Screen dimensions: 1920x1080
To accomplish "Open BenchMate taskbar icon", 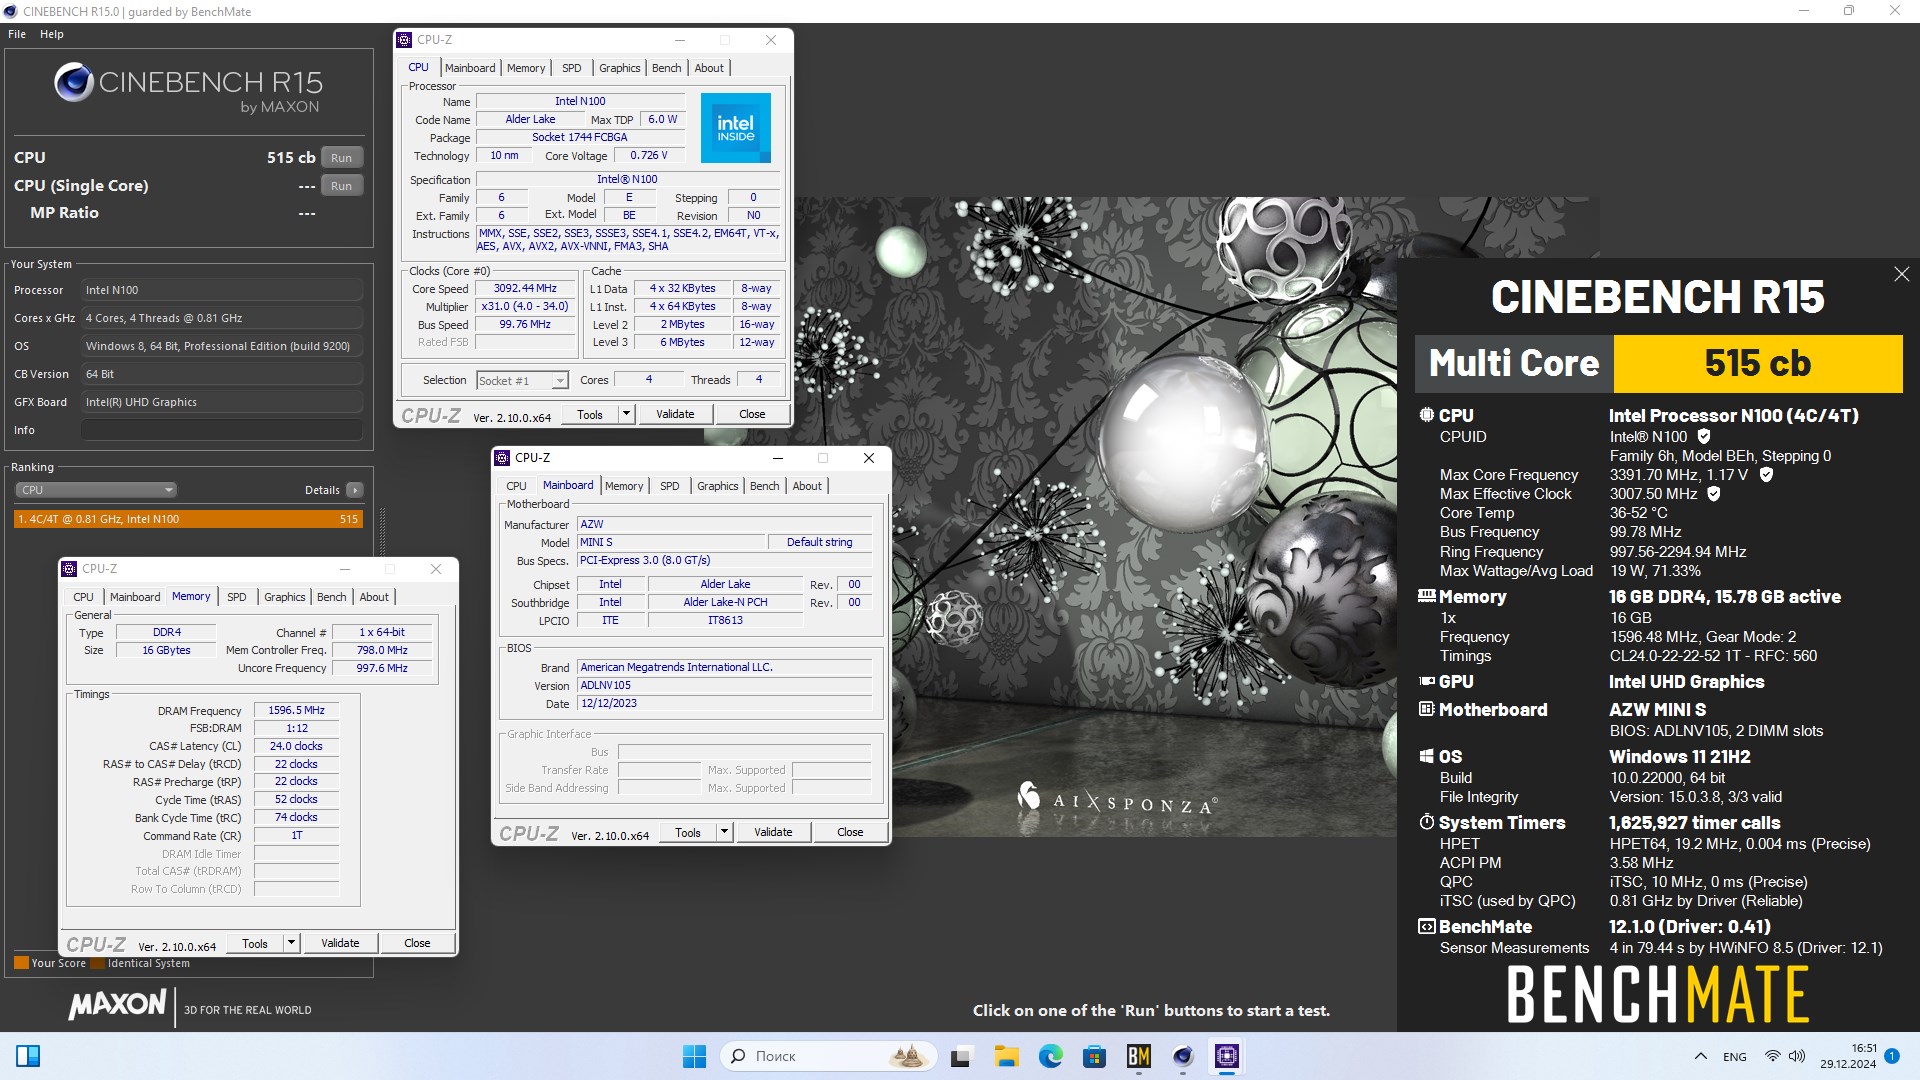I will 1138,1056.
